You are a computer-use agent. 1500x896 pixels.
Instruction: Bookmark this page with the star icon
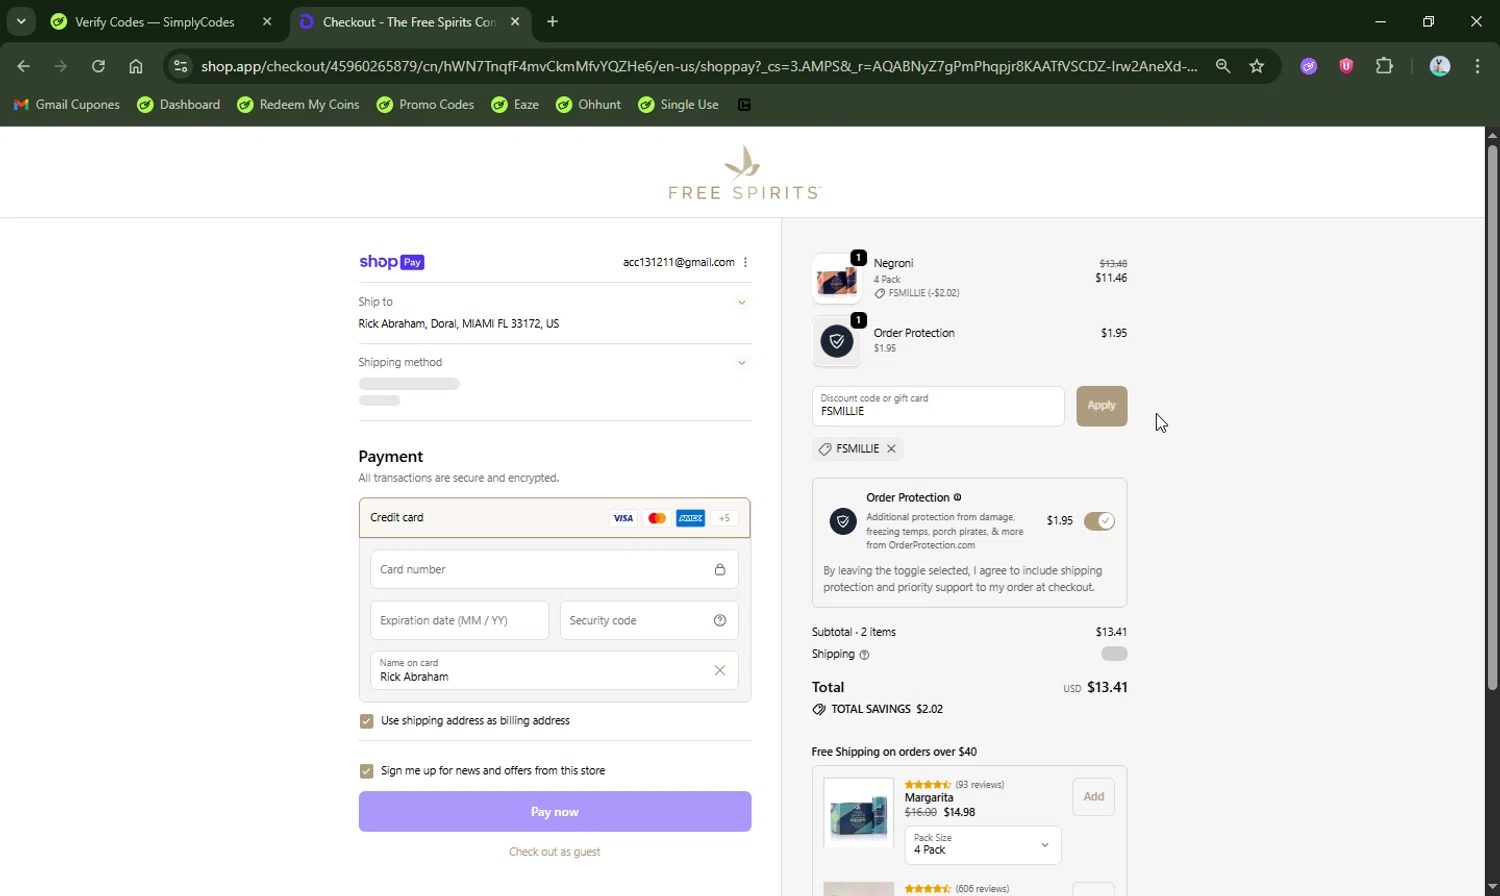(1257, 66)
